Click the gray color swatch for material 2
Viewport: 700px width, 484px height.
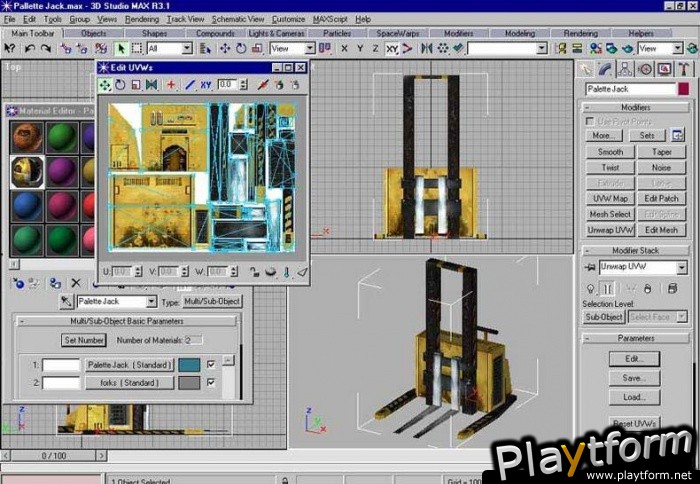point(189,383)
